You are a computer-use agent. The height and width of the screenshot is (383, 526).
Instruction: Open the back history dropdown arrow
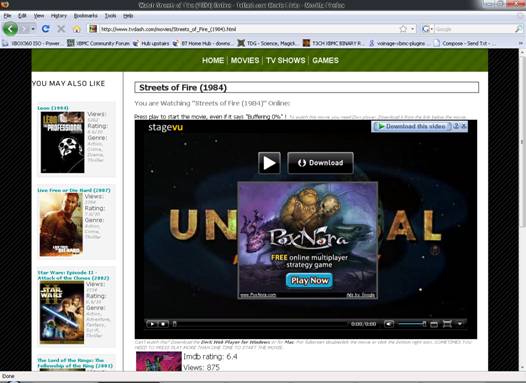pos(33,29)
